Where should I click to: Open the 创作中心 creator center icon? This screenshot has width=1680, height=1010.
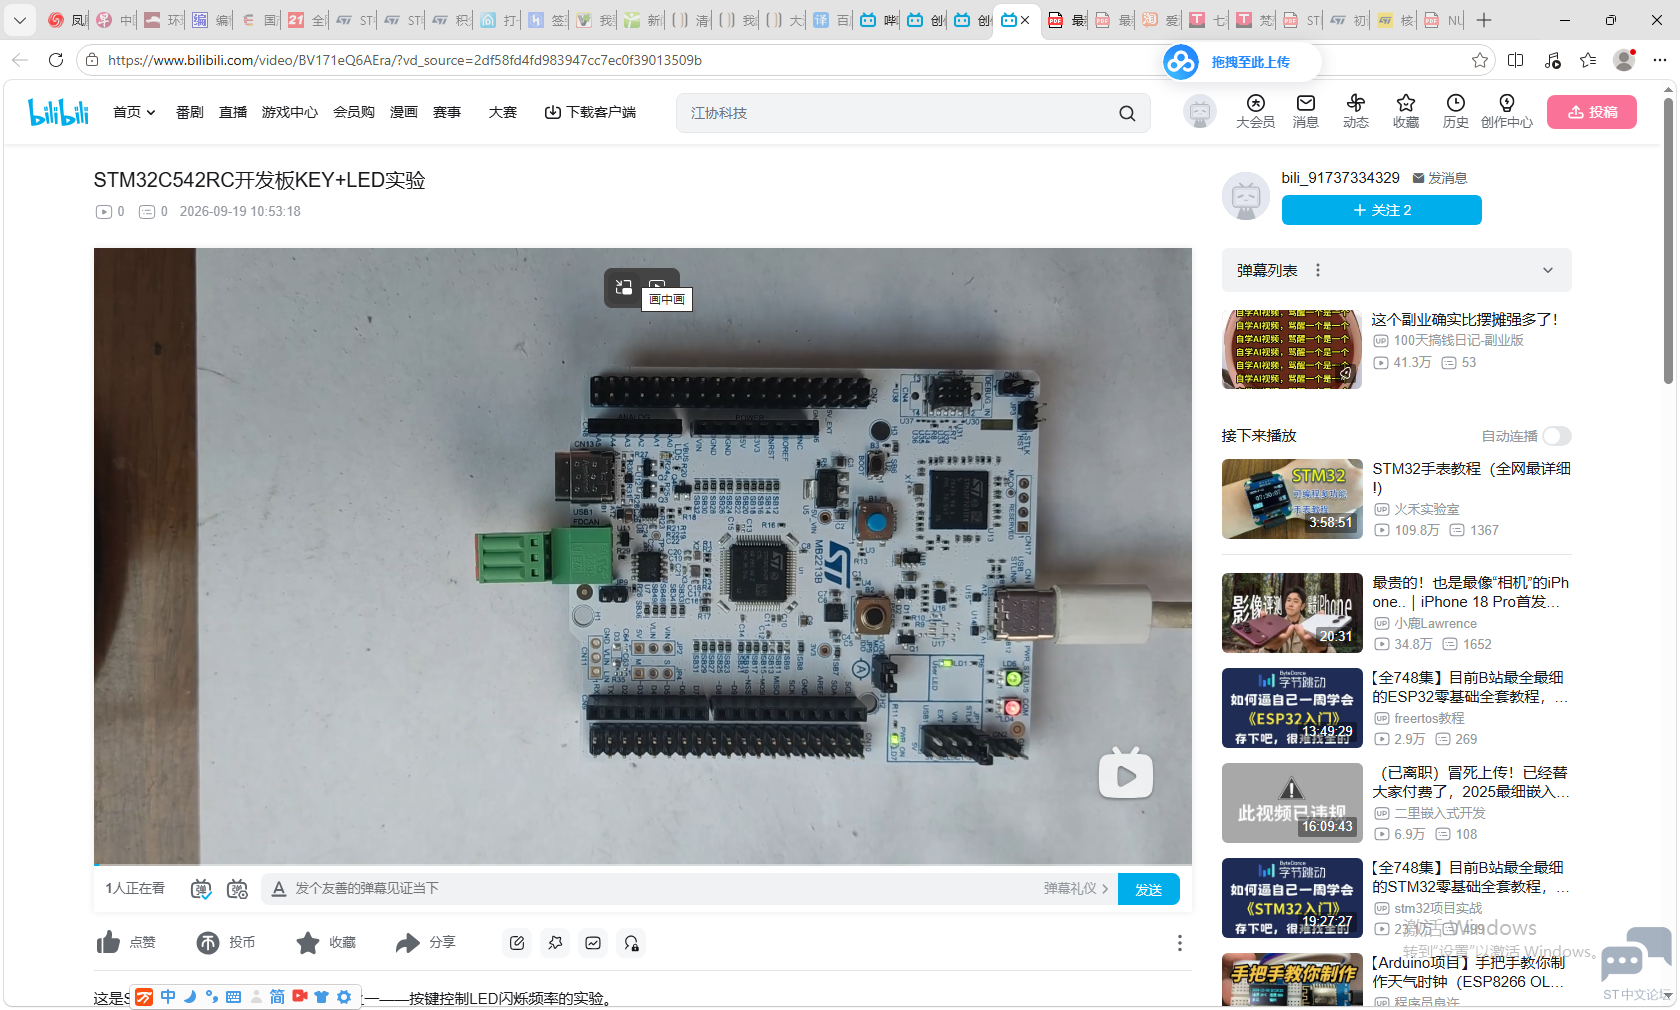[x=1507, y=111]
